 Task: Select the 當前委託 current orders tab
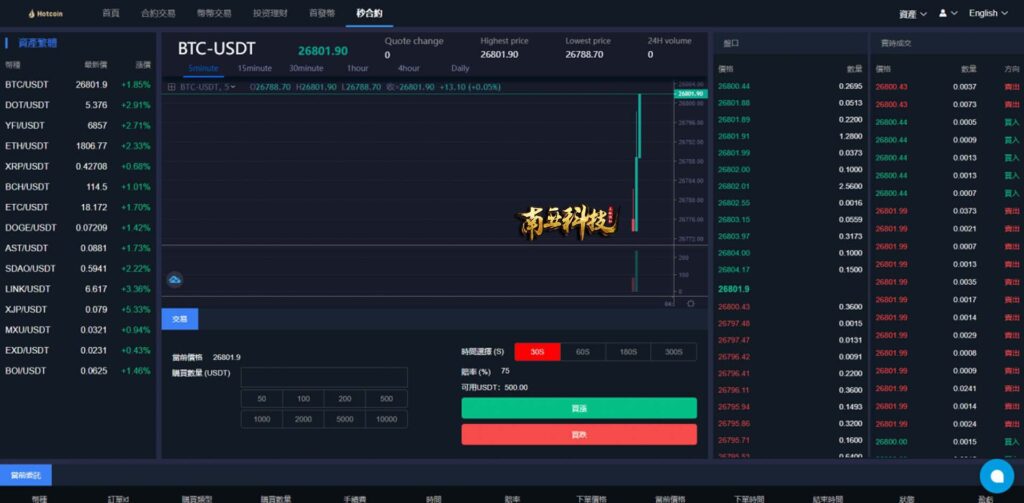(25, 475)
